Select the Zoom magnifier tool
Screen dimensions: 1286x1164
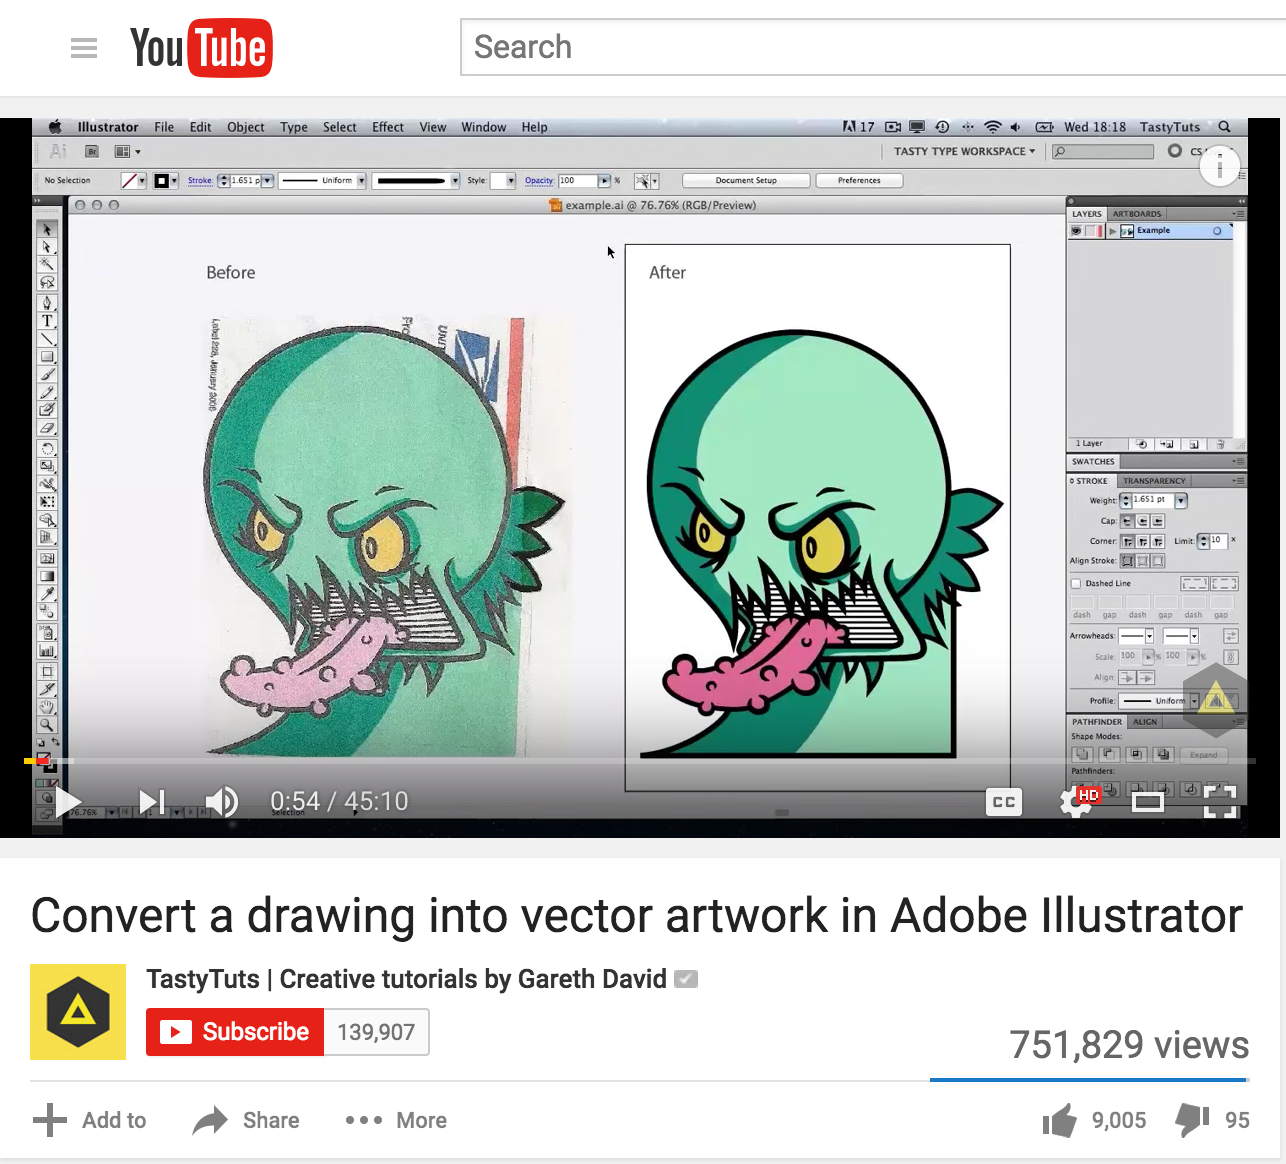tap(47, 725)
